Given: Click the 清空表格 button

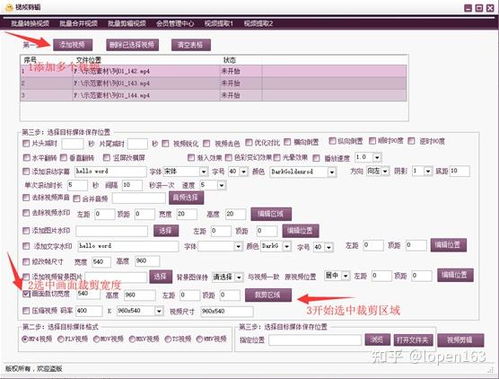Looking at the screenshot, I should click(191, 45).
